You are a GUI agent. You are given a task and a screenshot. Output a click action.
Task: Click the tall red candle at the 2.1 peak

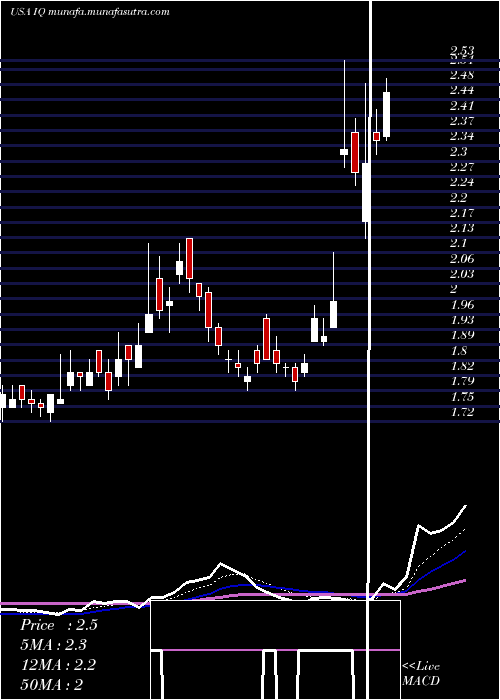(x=190, y=258)
